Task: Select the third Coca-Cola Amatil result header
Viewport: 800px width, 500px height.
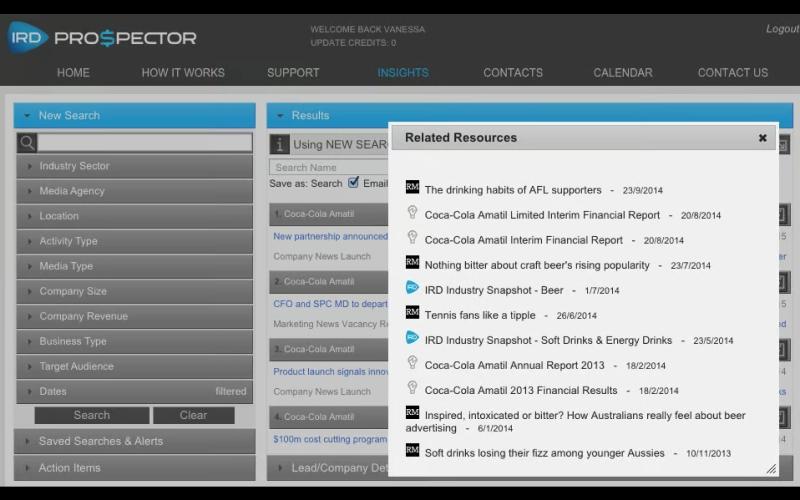Action: click(329, 349)
